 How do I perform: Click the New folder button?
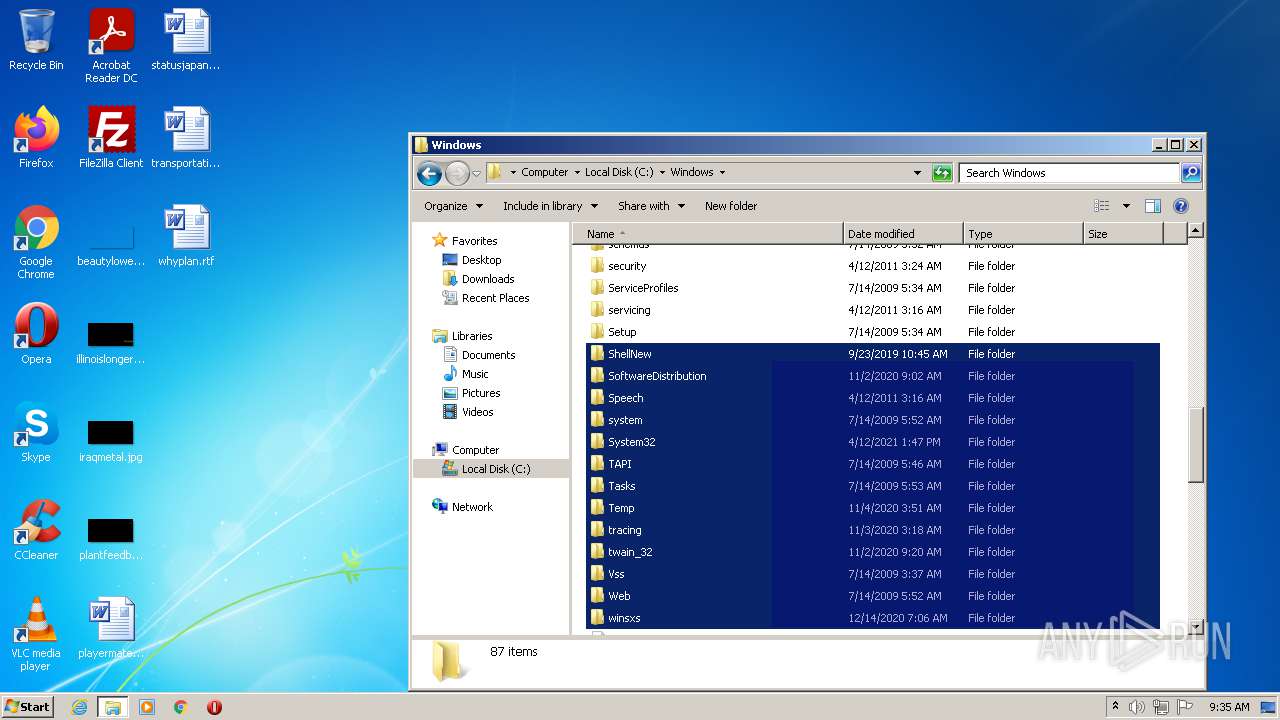click(731, 206)
